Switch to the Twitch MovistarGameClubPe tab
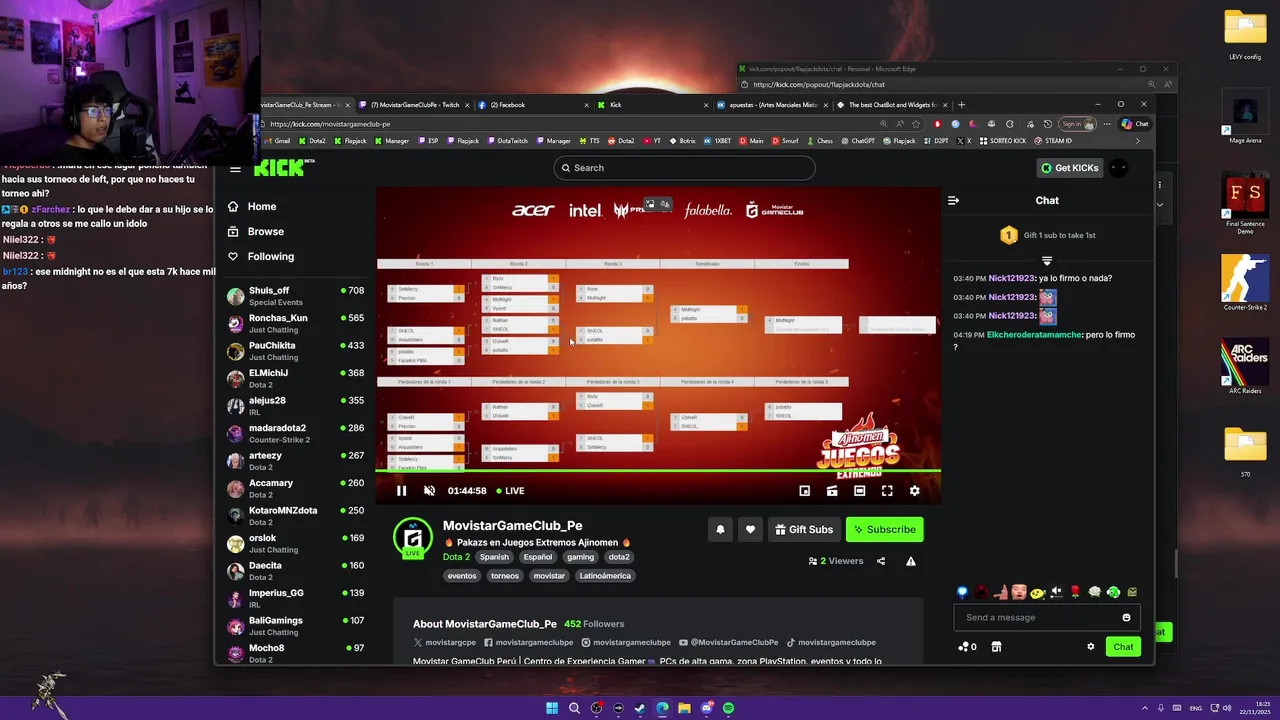The height and width of the screenshot is (720, 1280). (415, 105)
